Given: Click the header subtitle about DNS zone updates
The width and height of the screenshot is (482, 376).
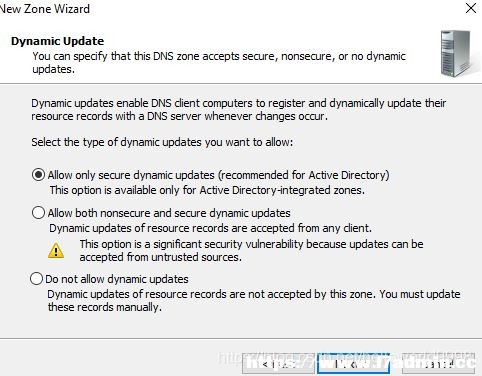Looking at the screenshot, I should point(219,62).
